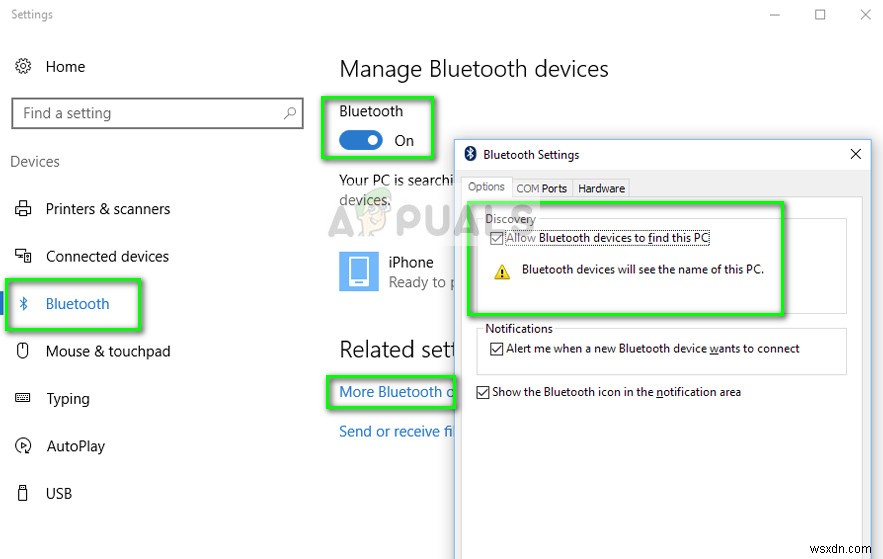Switch to the Options tab

coord(487,186)
